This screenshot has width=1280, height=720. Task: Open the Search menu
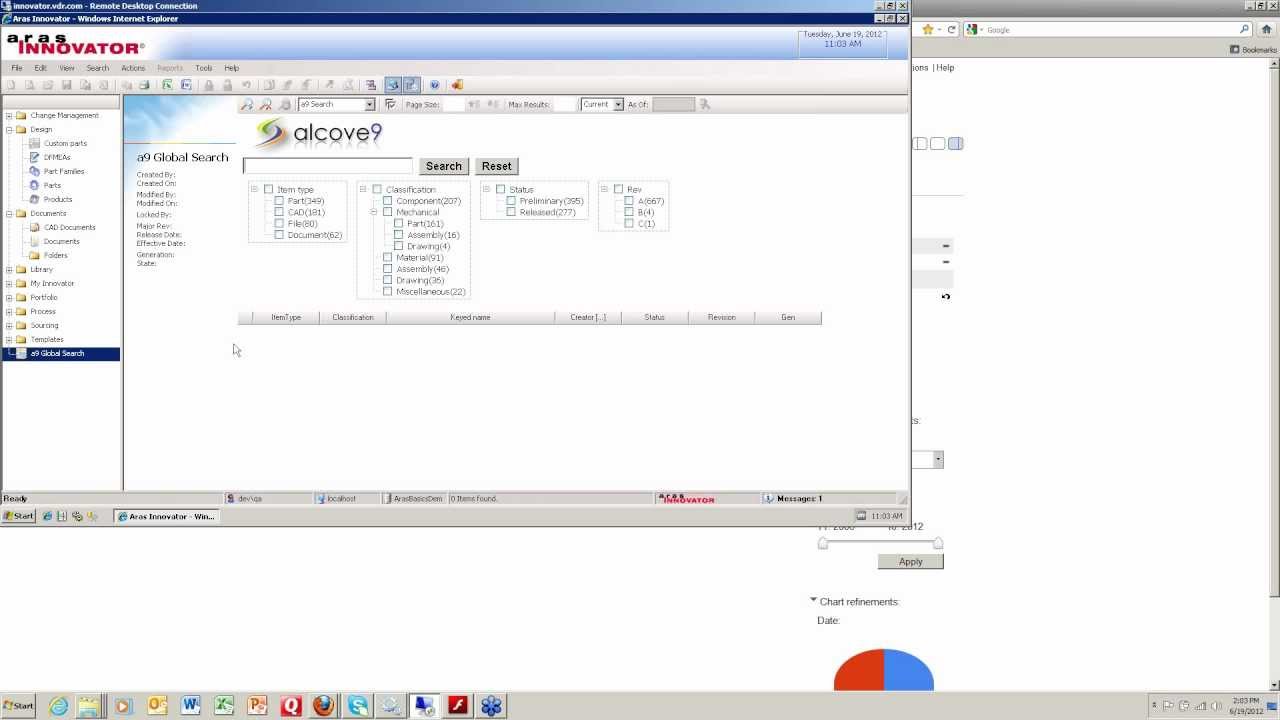pos(97,68)
